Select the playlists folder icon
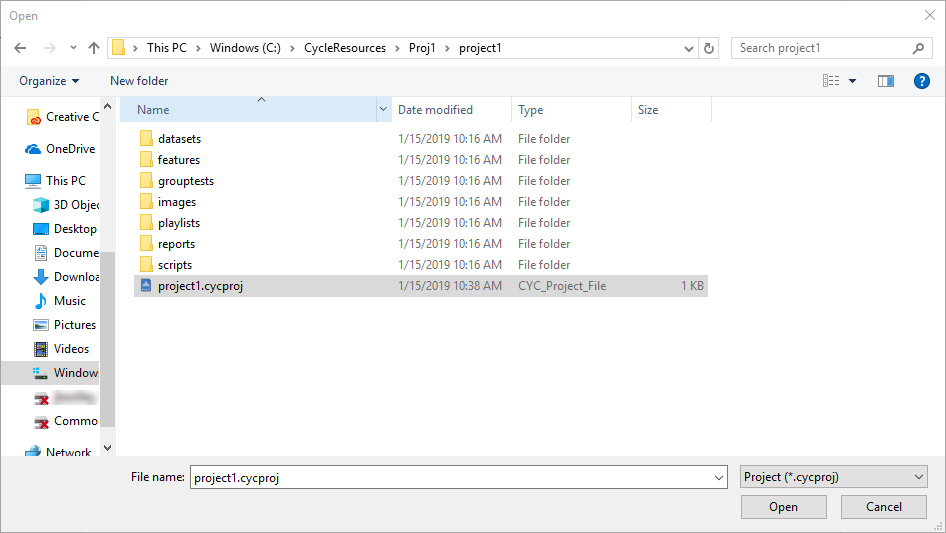The image size is (946, 533). pyautogui.click(x=146, y=223)
